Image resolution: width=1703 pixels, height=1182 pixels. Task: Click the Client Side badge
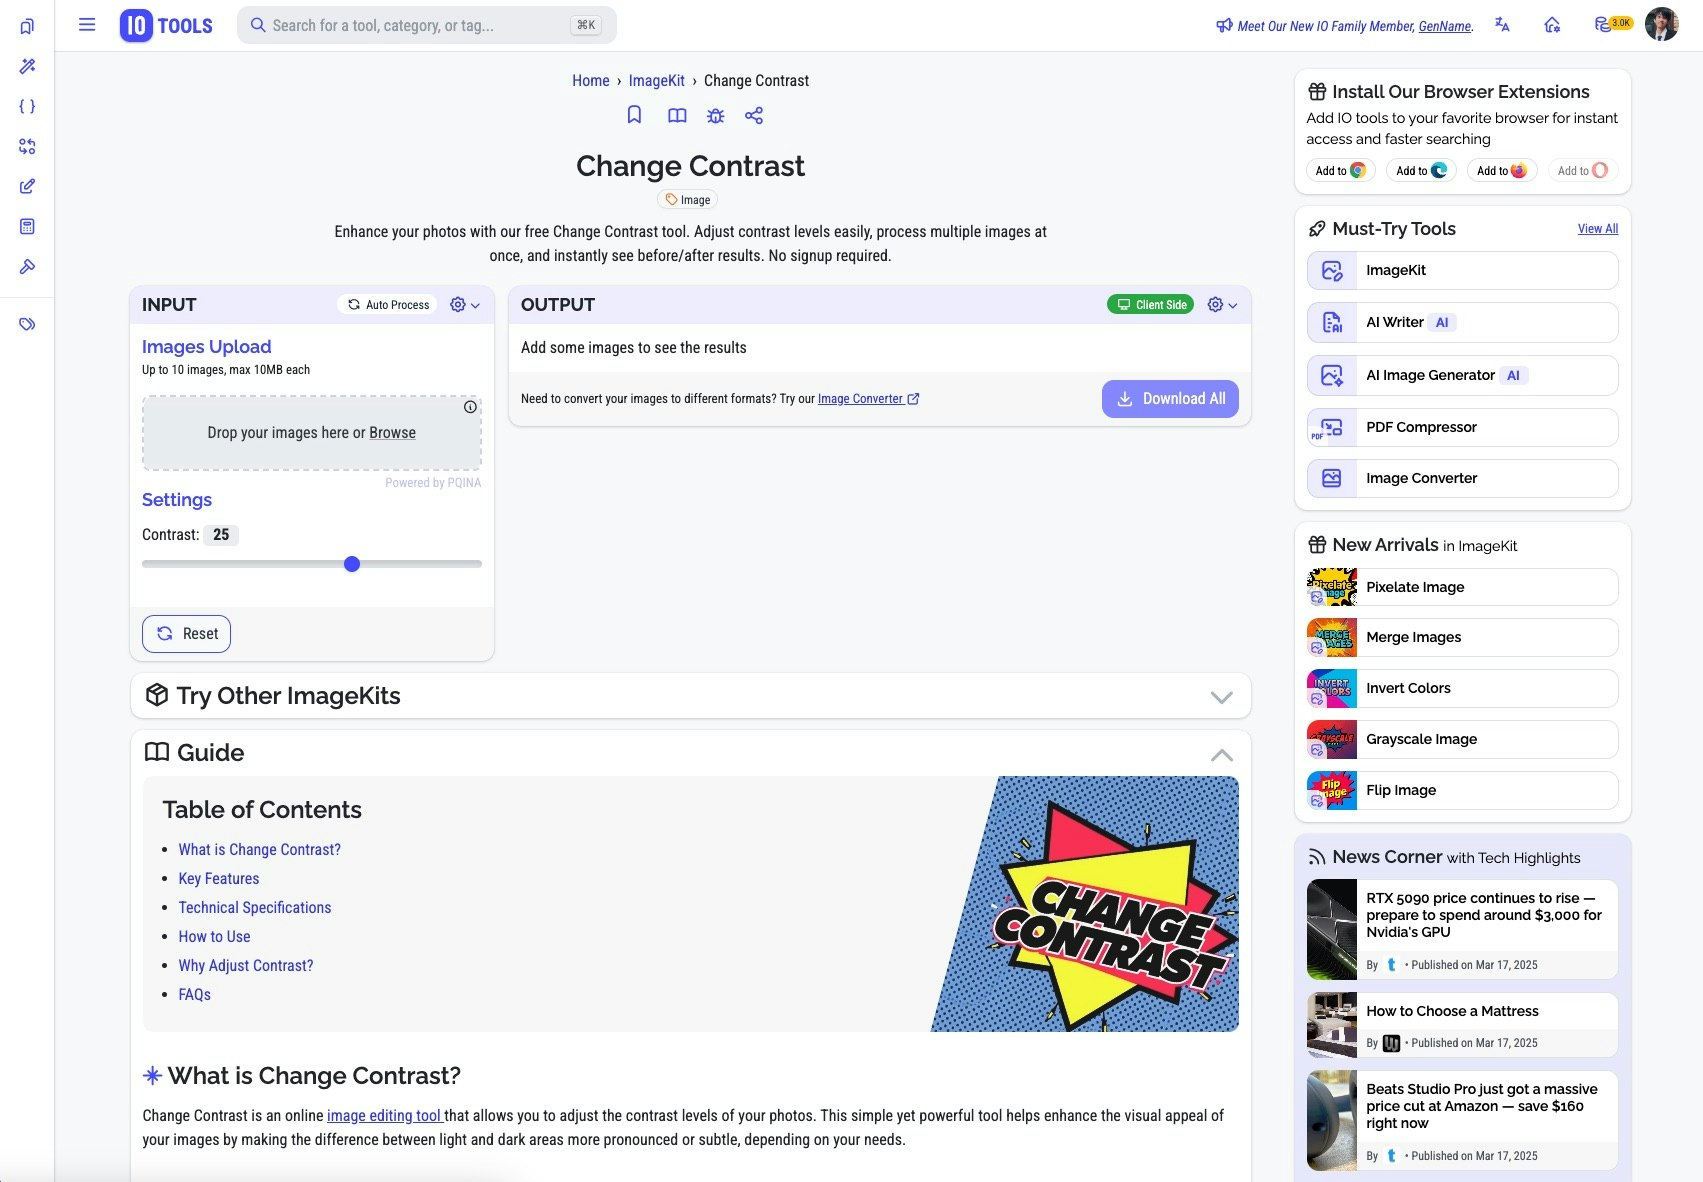[x=1150, y=305]
